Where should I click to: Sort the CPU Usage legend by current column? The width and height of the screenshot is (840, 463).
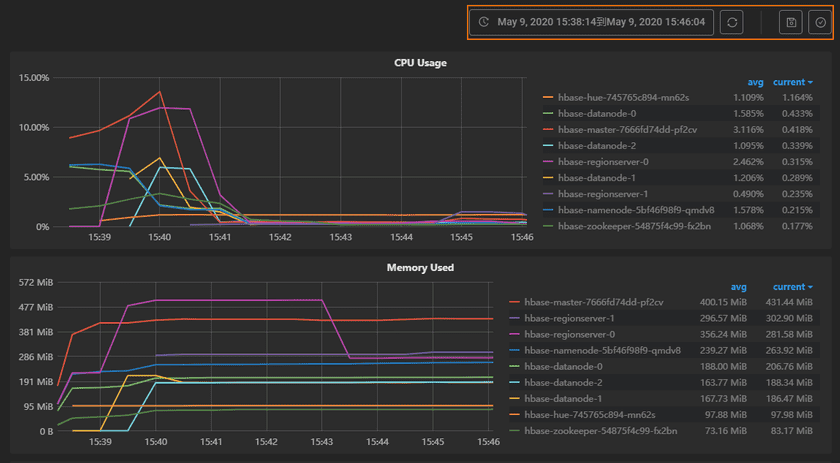pyautogui.click(x=792, y=82)
